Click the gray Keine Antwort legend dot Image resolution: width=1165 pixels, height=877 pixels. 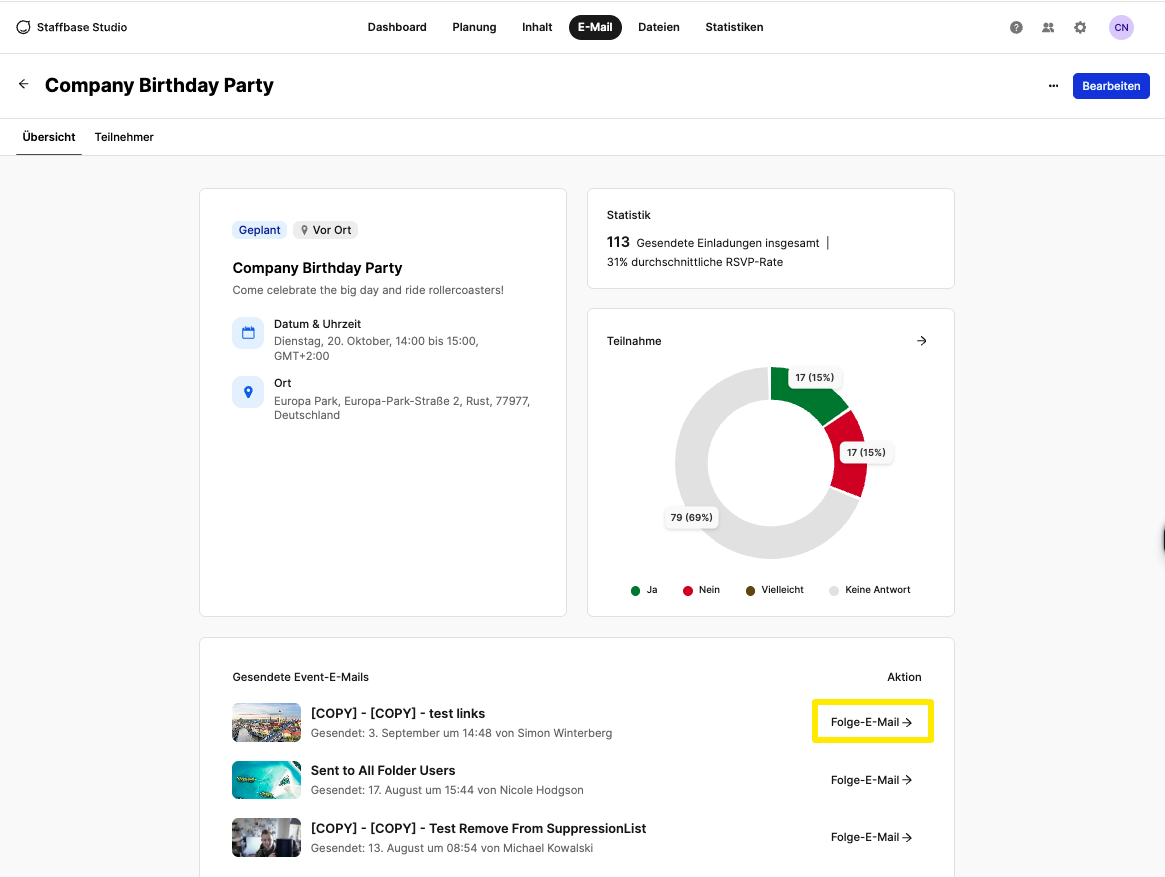834,591
